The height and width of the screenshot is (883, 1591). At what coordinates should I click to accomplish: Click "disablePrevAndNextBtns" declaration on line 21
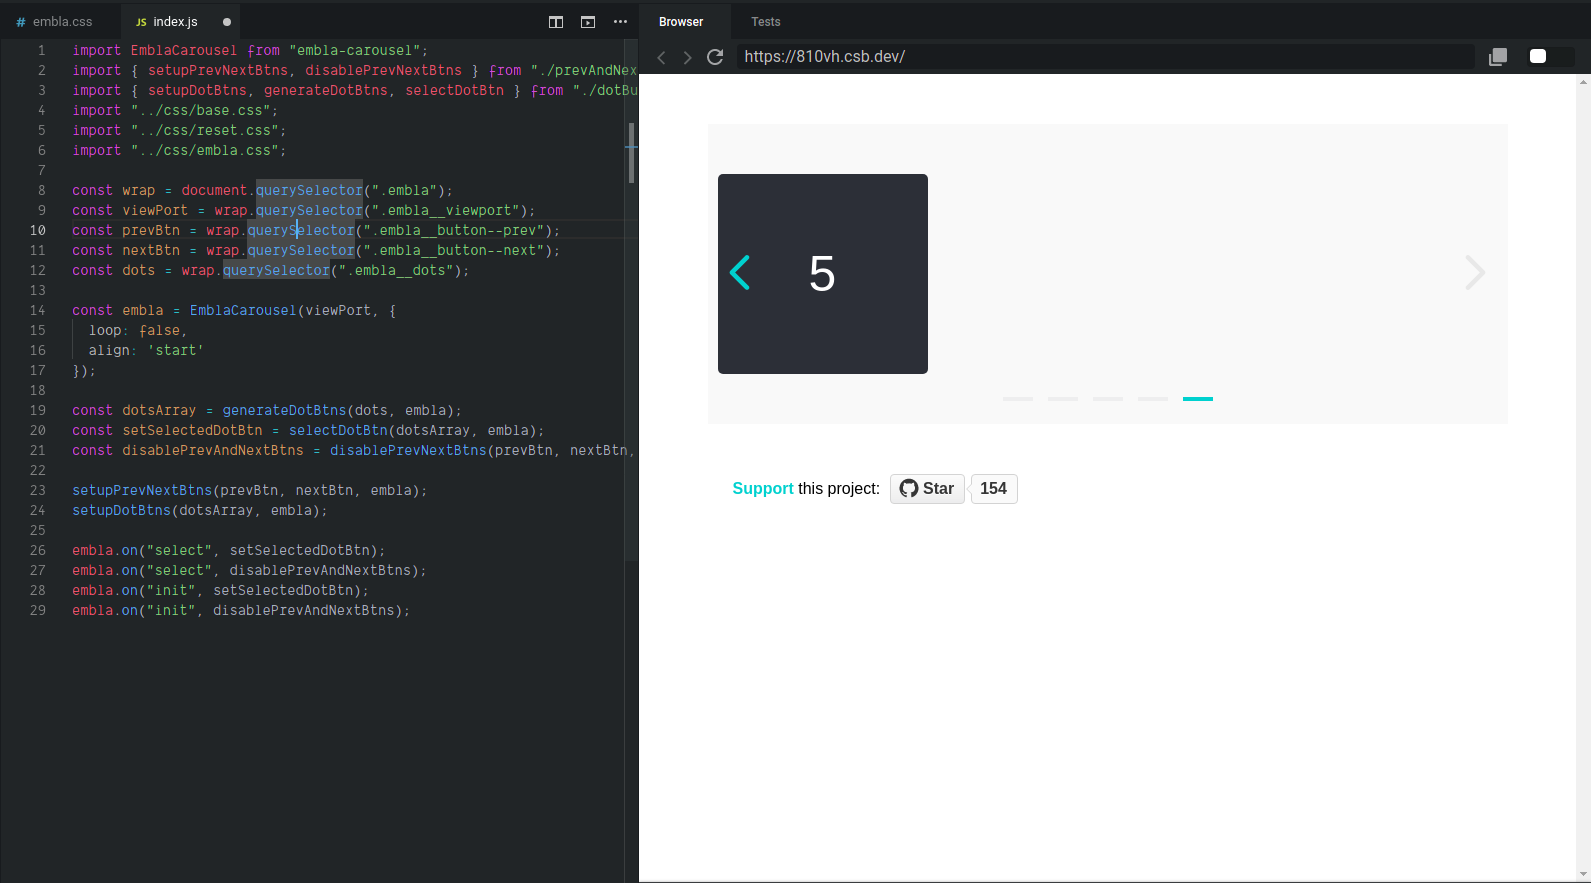tap(213, 450)
